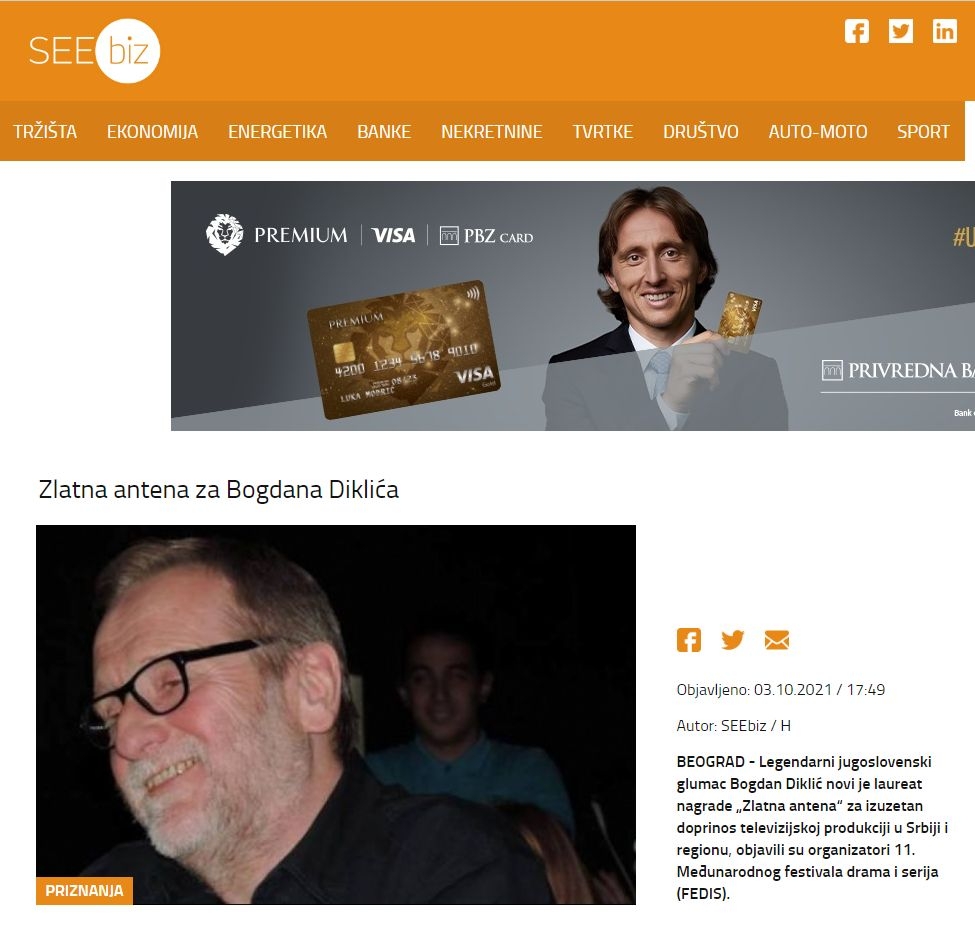Image resolution: width=975 pixels, height=933 pixels.
Task: Select the BANKE menu item
Action: click(x=384, y=132)
